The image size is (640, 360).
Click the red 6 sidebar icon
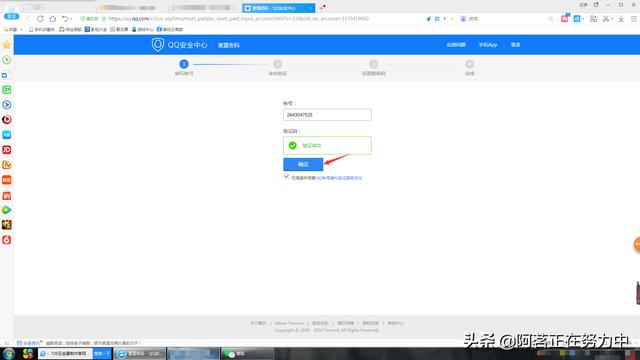click(x=7, y=240)
